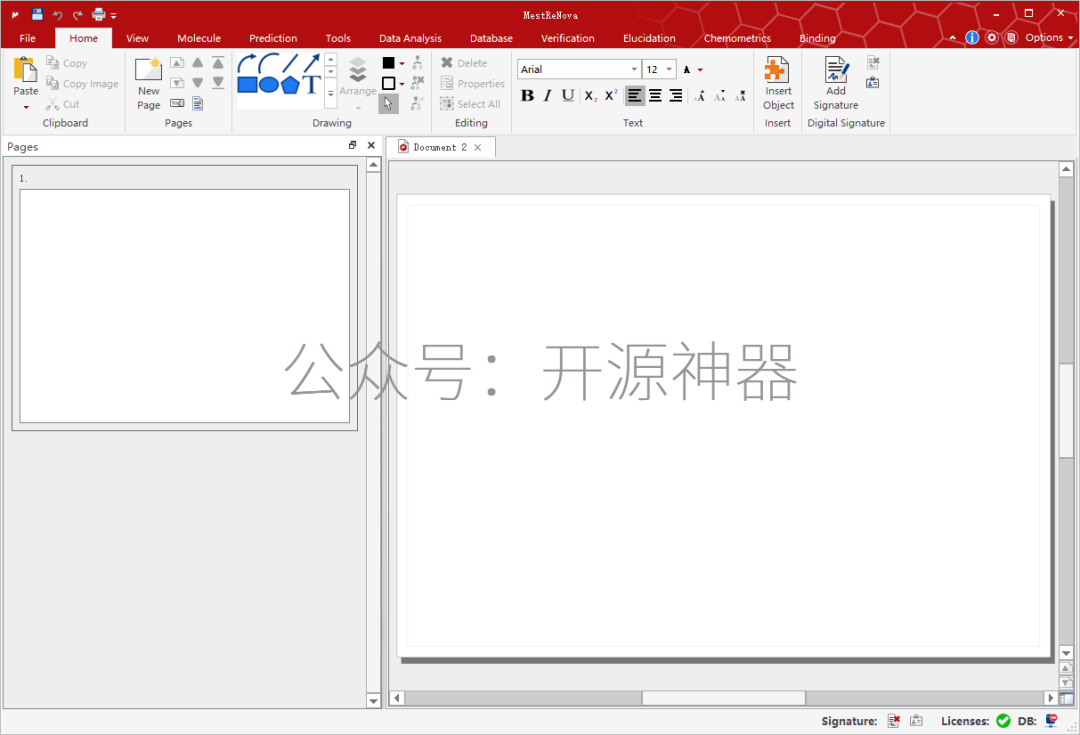
Task: Open the fill color dropdown arrow
Action: point(402,63)
